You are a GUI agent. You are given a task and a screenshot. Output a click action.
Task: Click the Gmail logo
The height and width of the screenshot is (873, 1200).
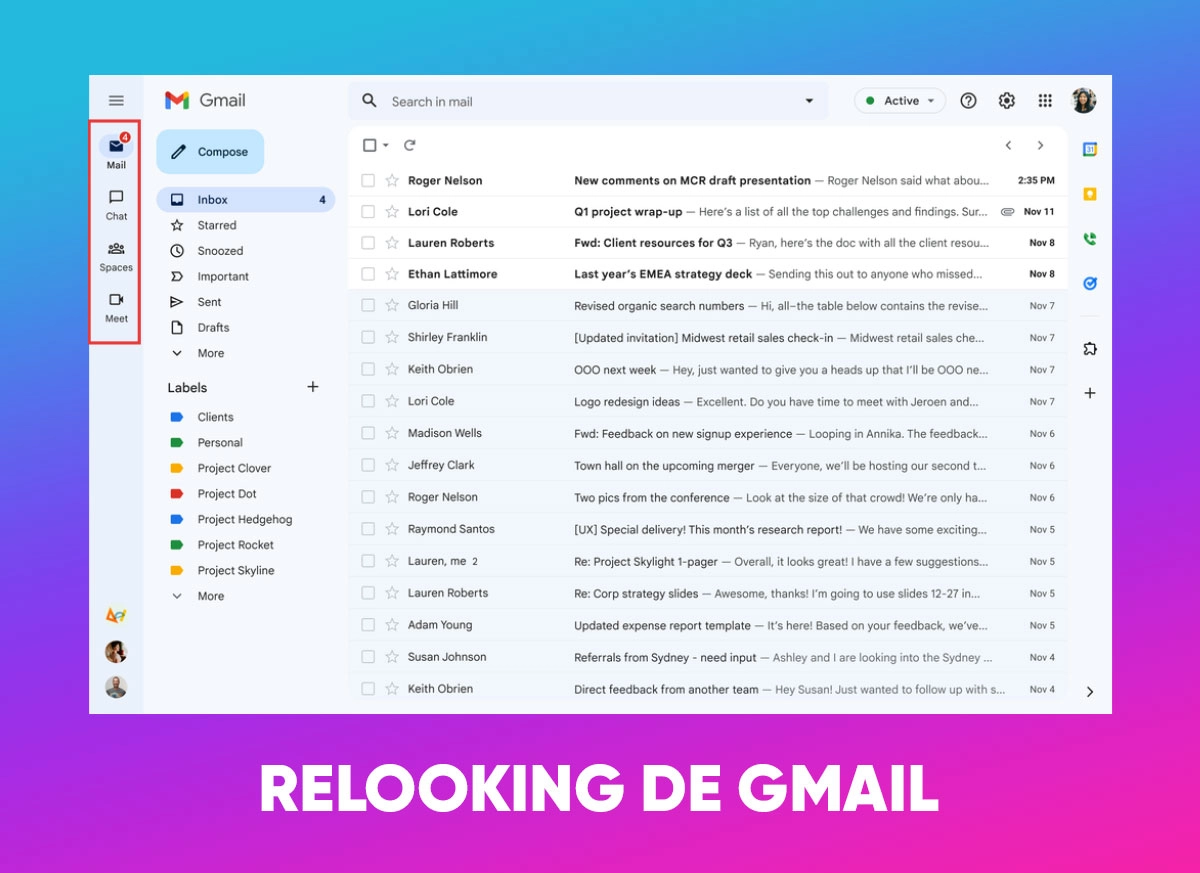tap(205, 100)
